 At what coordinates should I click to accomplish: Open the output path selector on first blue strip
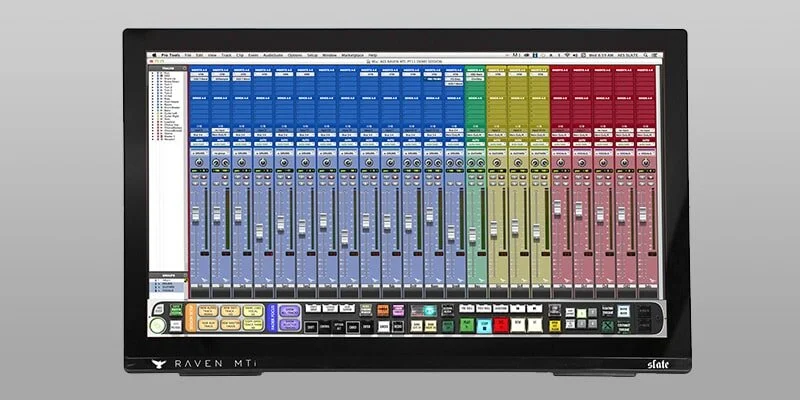point(199,135)
